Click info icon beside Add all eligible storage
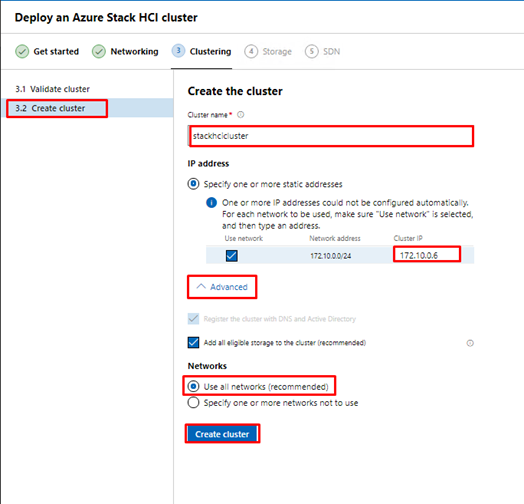This screenshot has width=524, height=504. [470, 343]
